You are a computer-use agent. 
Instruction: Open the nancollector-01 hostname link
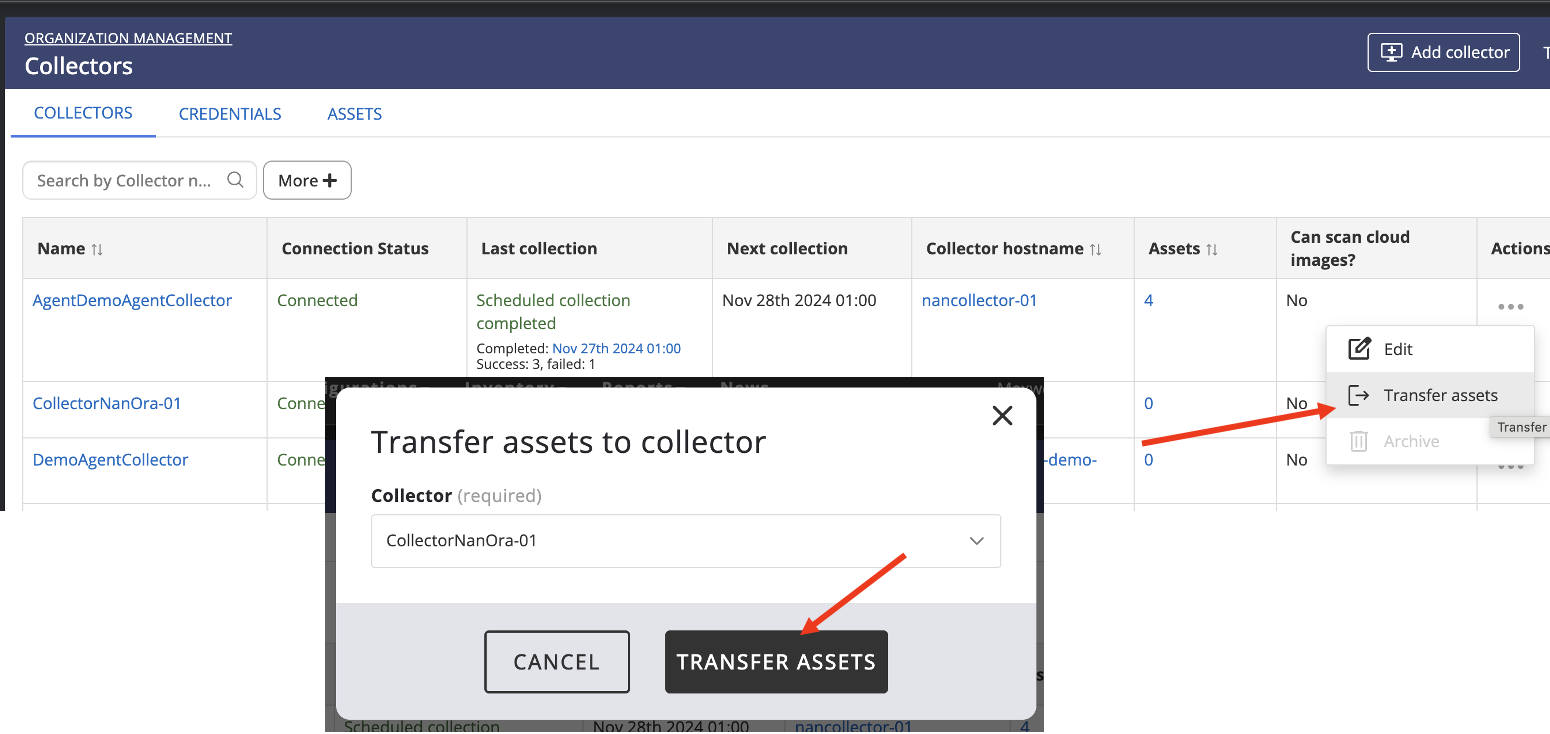[x=979, y=300]
